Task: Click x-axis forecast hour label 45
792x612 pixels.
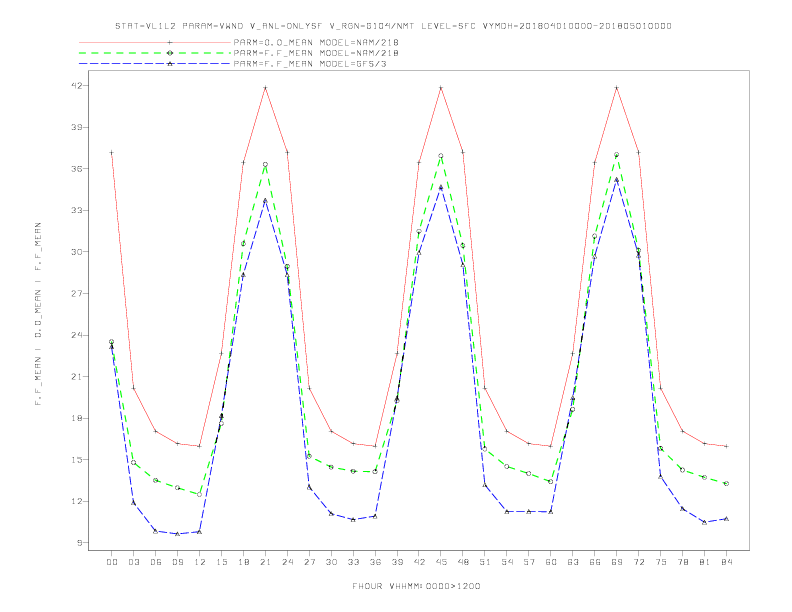Action: point(441,562)
